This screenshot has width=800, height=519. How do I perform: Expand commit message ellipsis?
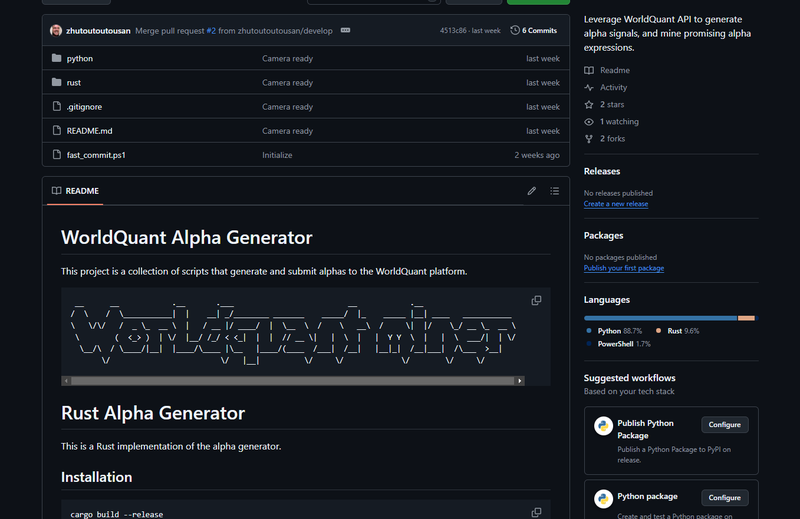coord(345,30)
